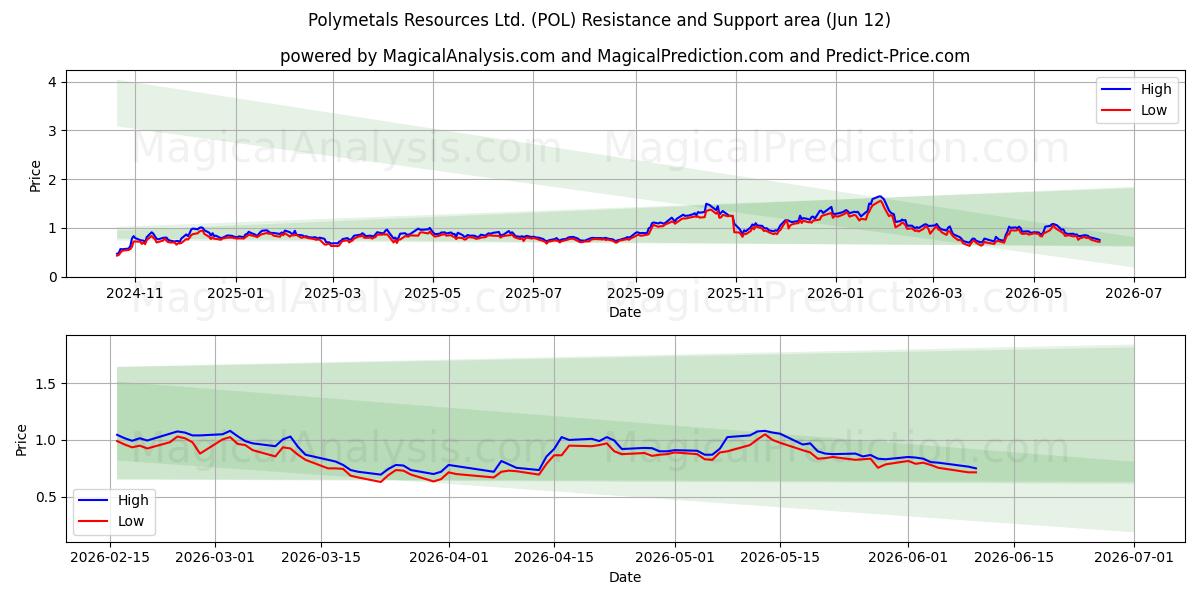1200x600 pixels.
Task: Click top chart x-axis label '2026-07'
Action: [1134, 294]
